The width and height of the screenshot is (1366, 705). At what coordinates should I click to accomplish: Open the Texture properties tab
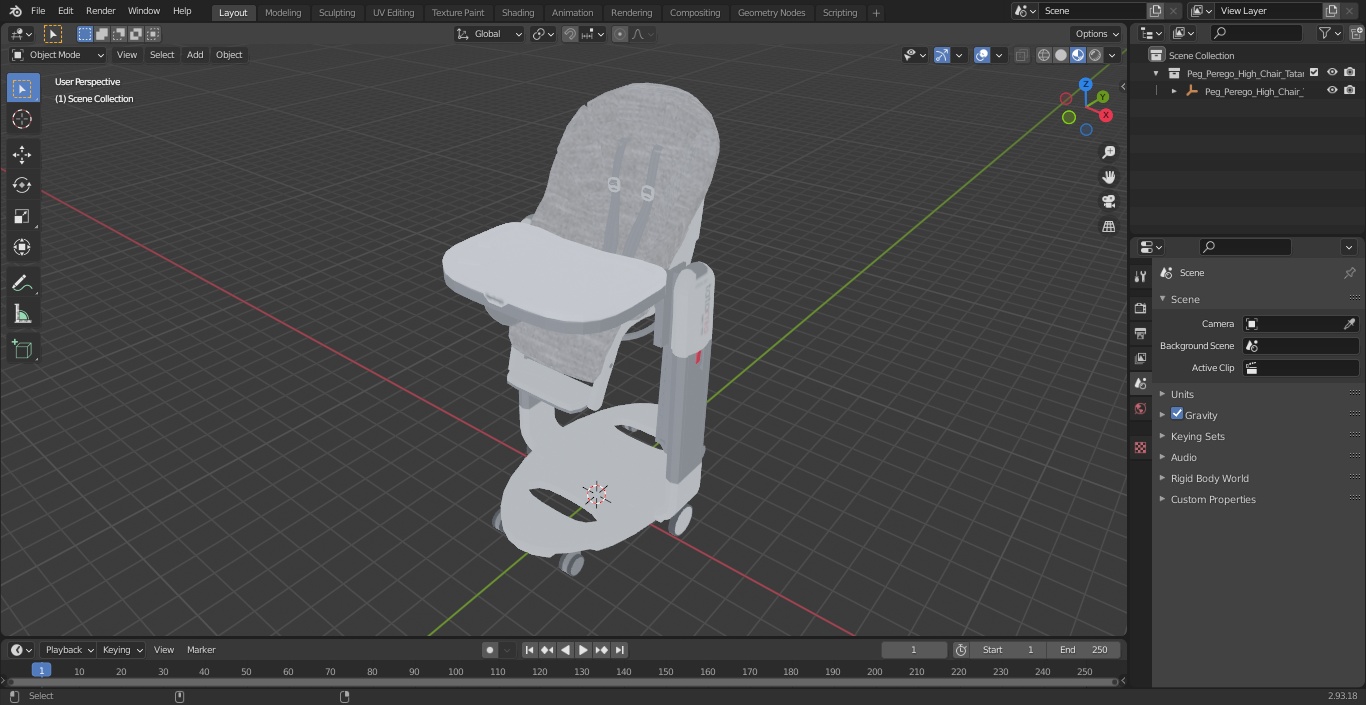coord(1140,447)
